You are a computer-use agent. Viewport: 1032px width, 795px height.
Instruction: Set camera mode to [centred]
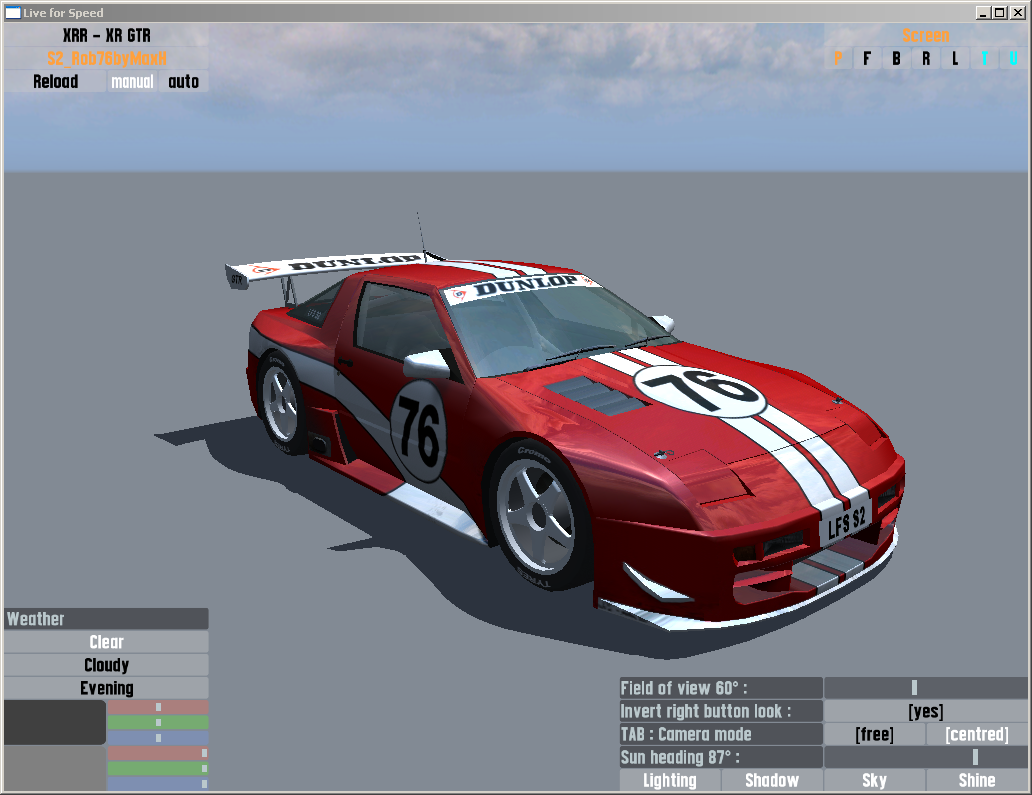click(977, 734)
